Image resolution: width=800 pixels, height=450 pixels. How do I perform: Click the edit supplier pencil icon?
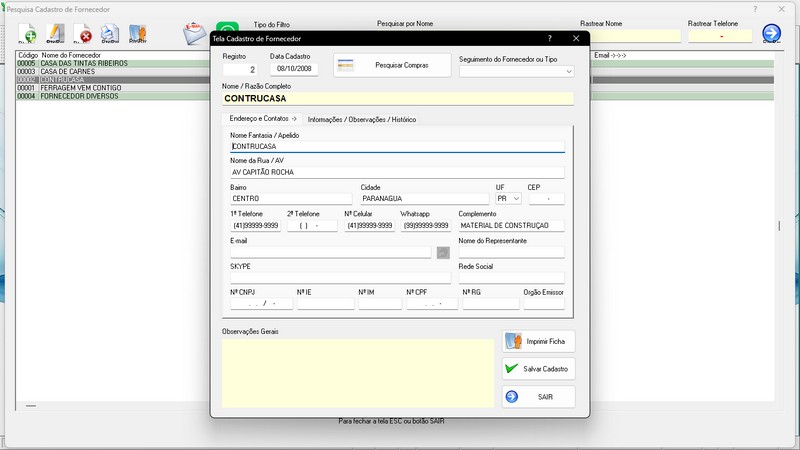pyautogui.click(x=55, y=34)
